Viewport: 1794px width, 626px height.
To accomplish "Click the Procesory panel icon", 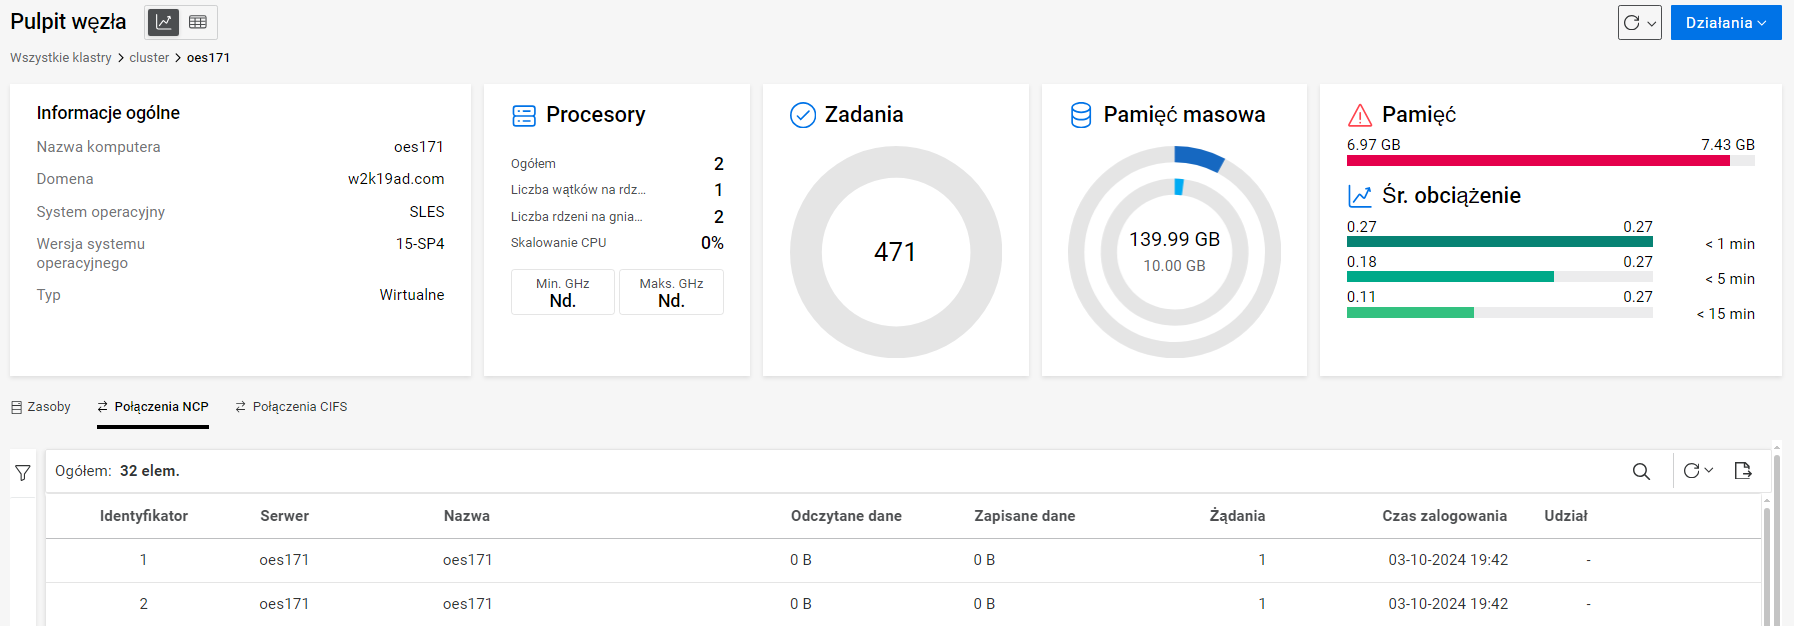I will [524, 116].
